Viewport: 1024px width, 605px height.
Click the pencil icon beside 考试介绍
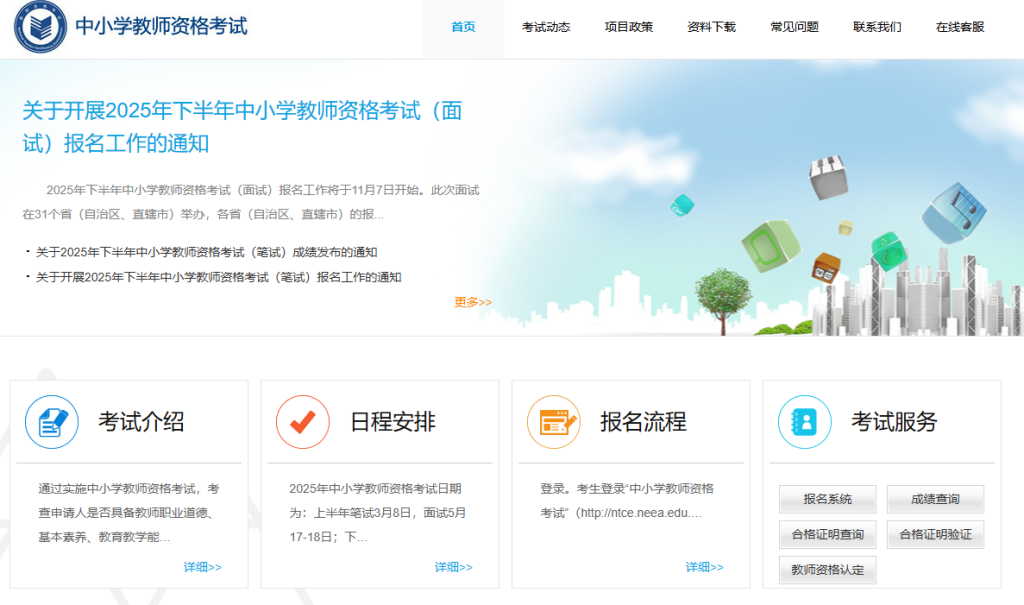(51, 422)
